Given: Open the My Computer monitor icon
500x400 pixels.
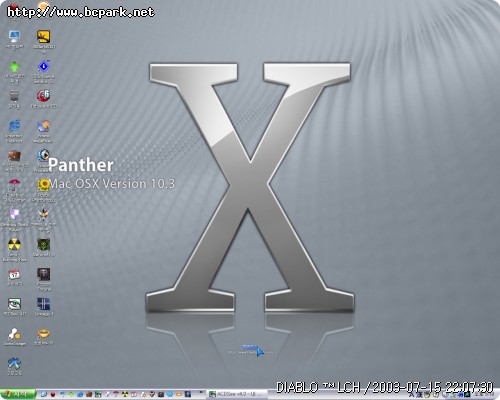Looking at the screenshot, I should tap(14, 36).
